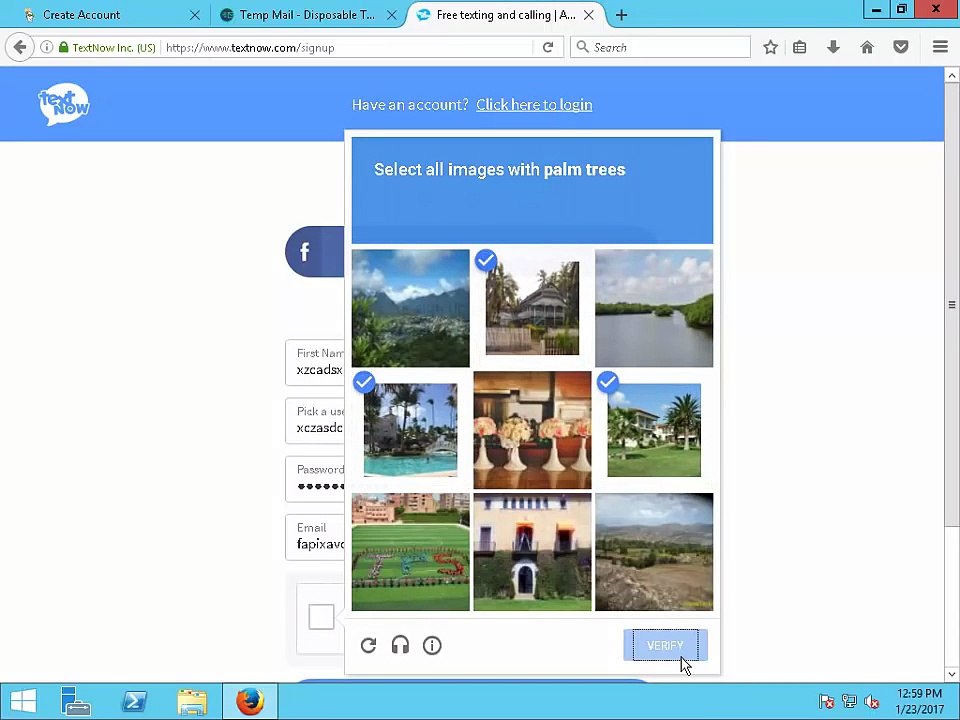Tick the reCAPTCHA checkbox beneath the form

tap(321, 617)
